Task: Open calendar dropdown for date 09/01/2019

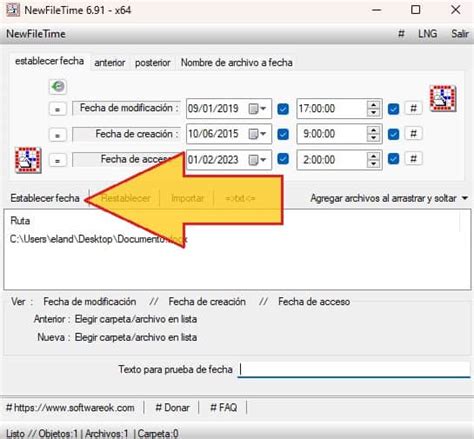Action: click(258, 109)
